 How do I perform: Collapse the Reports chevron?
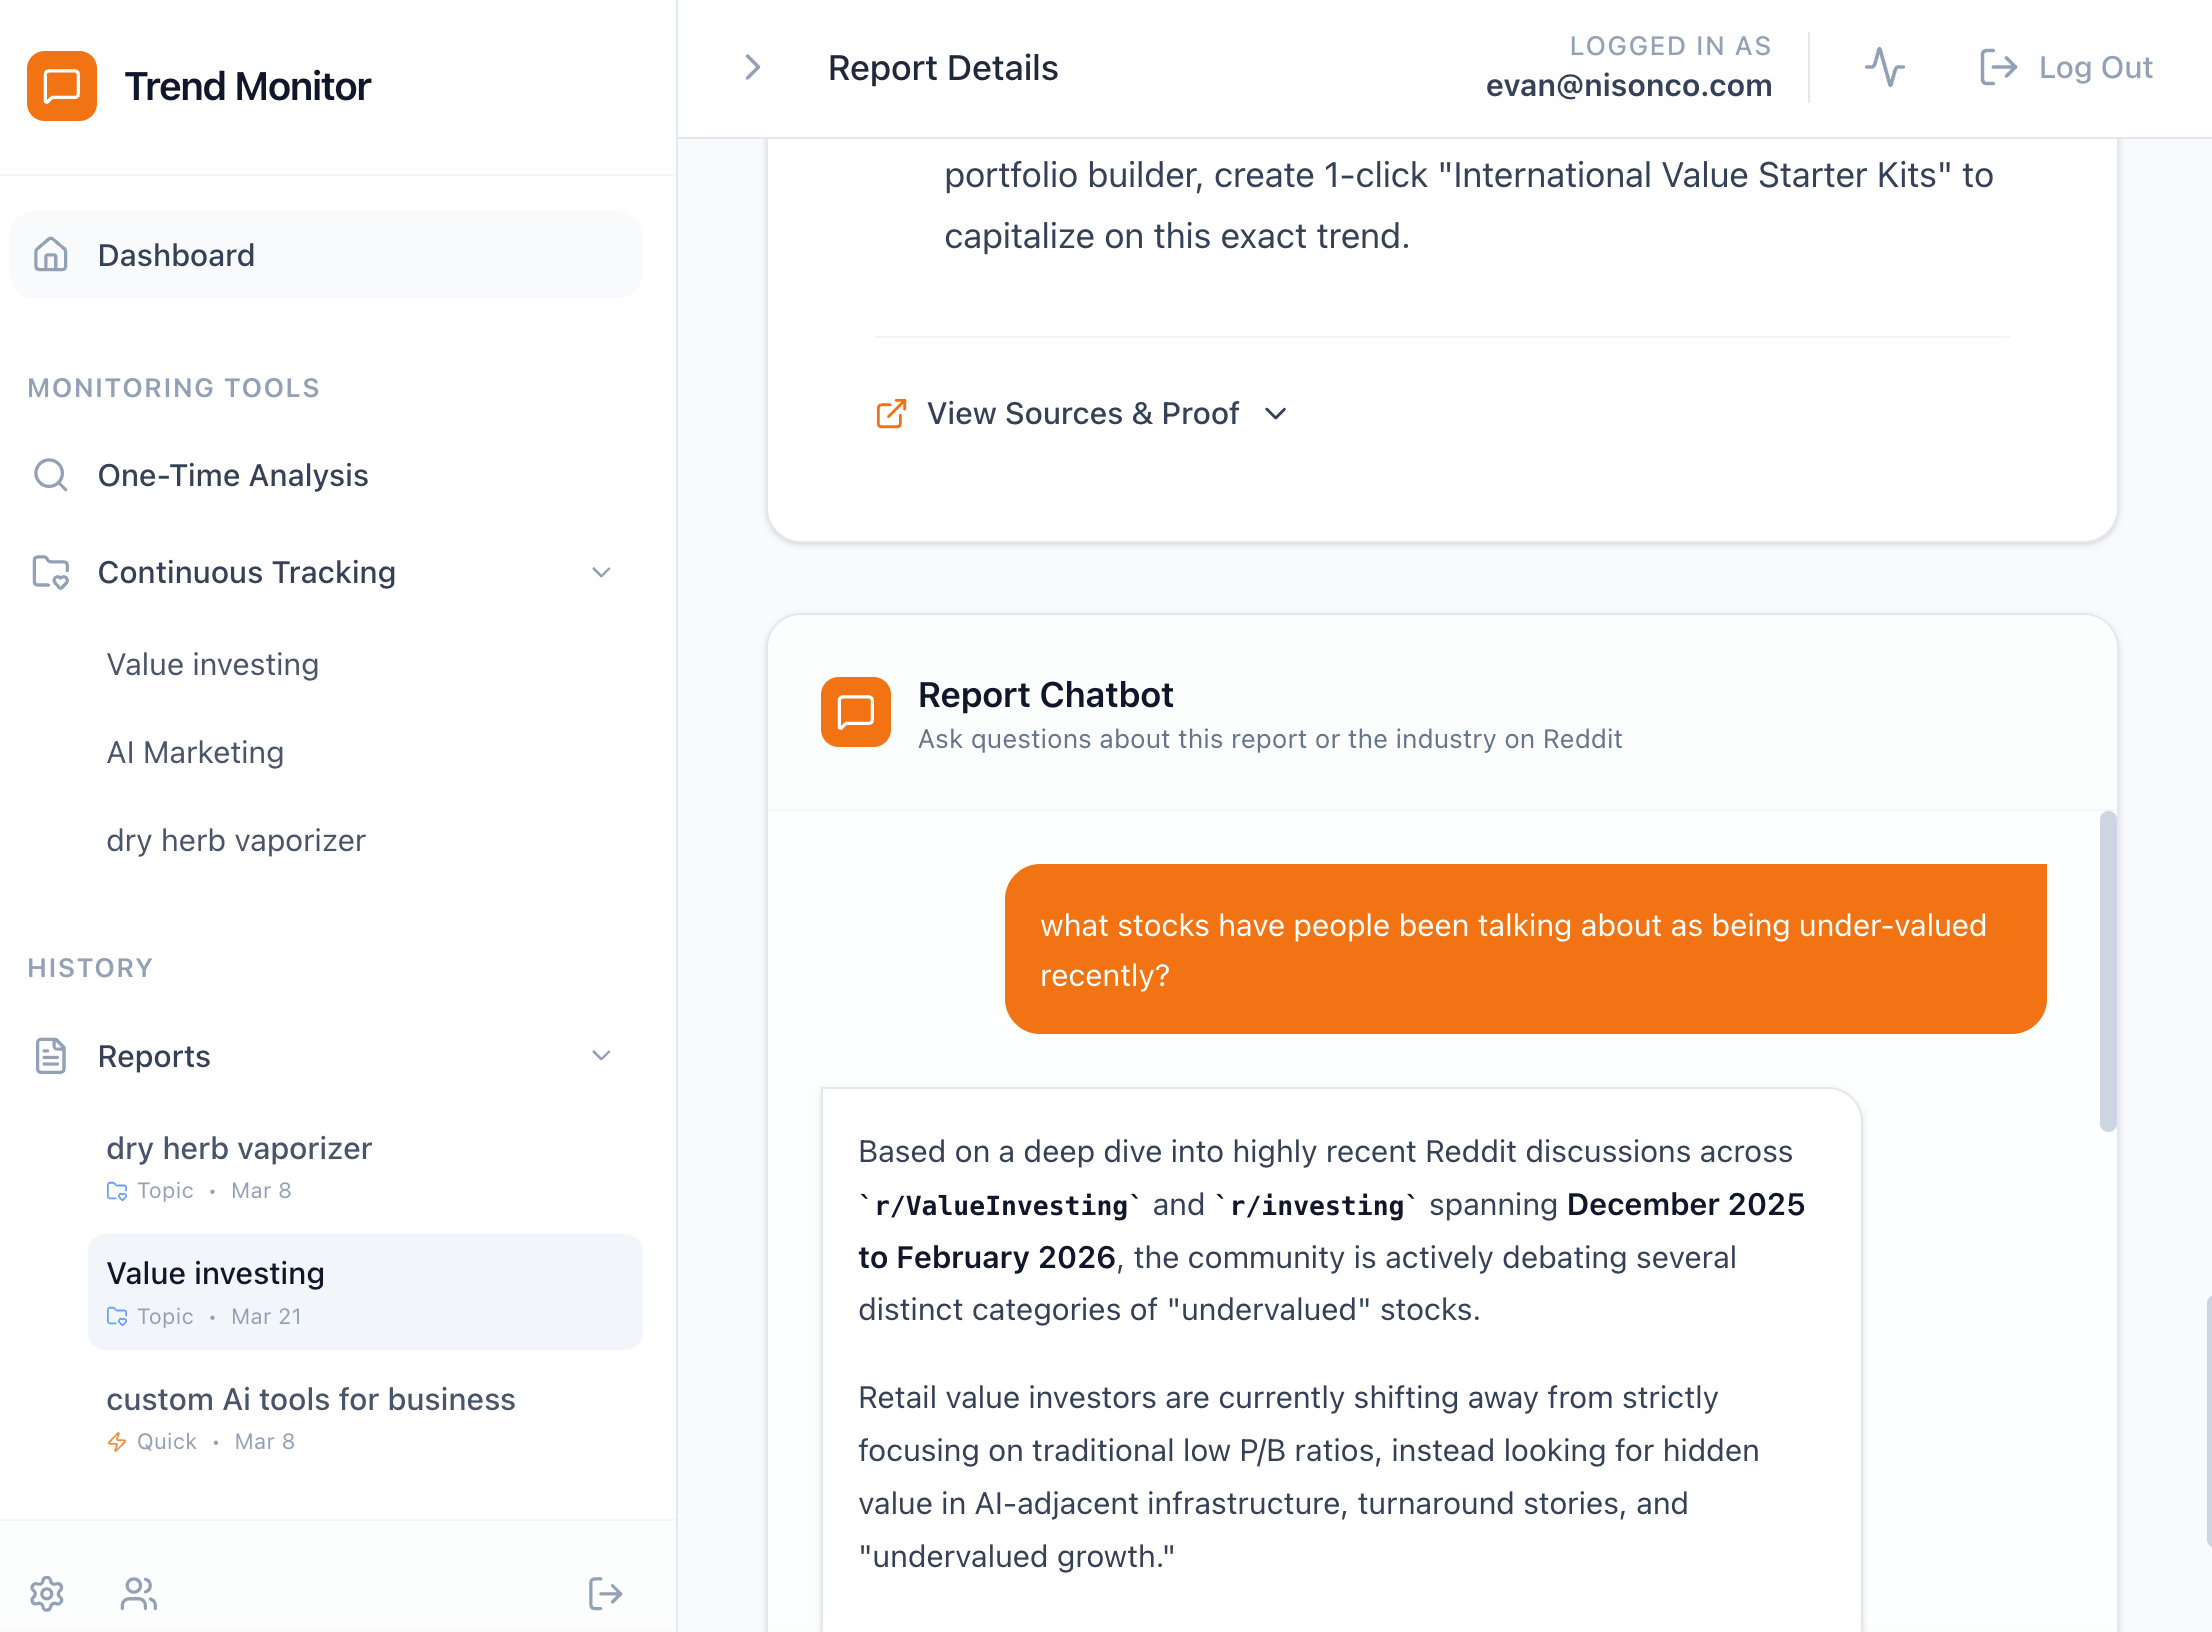(x=601, y=1056)
